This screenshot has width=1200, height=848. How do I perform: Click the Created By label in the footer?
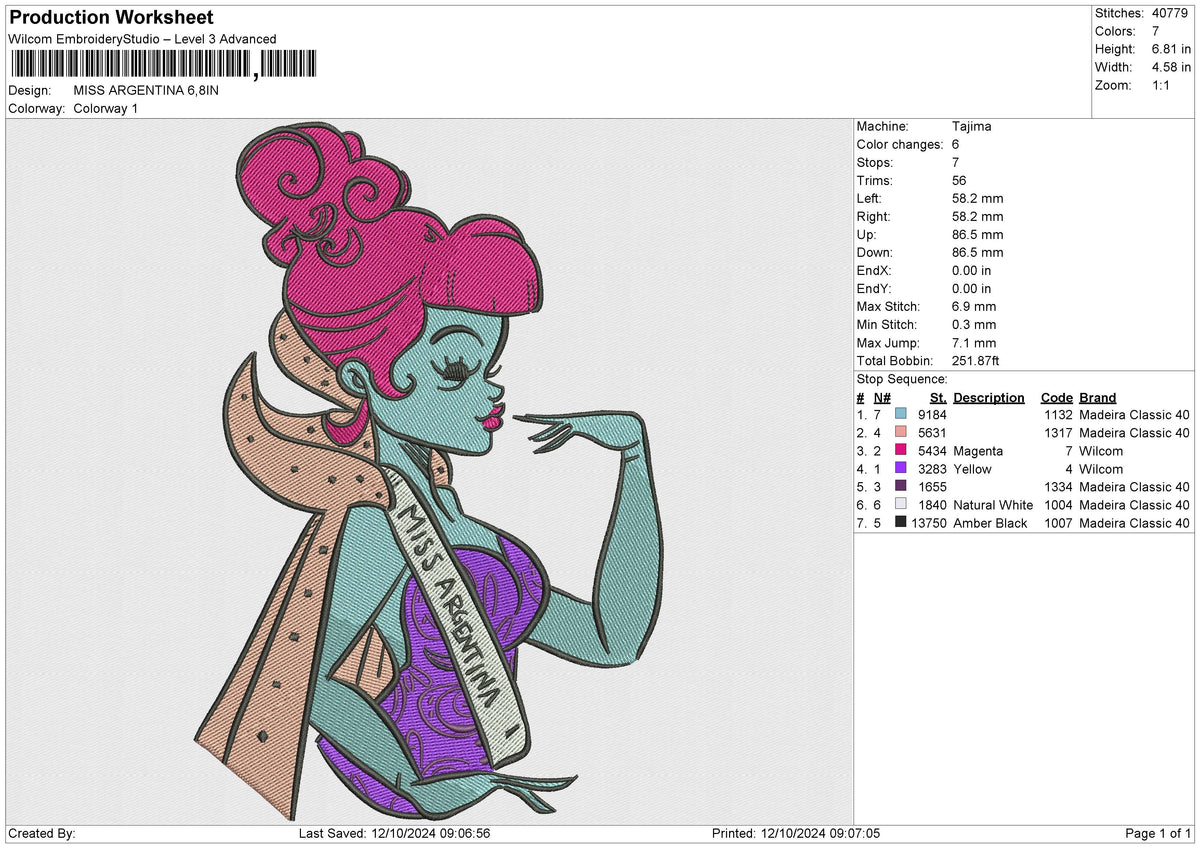(x=42, y=833)
